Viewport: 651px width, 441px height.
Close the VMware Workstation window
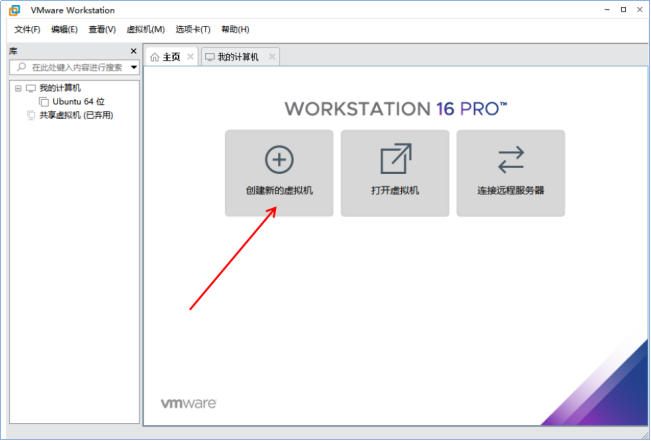pyautogui.click(x=640, y=10)
